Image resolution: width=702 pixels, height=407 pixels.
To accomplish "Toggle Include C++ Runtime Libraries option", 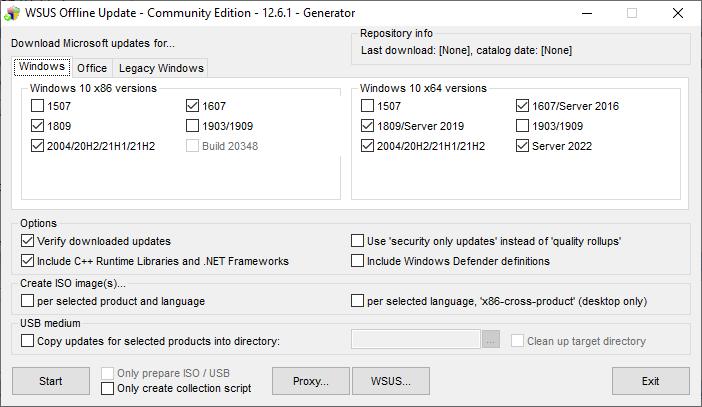I will pos(27,261).
